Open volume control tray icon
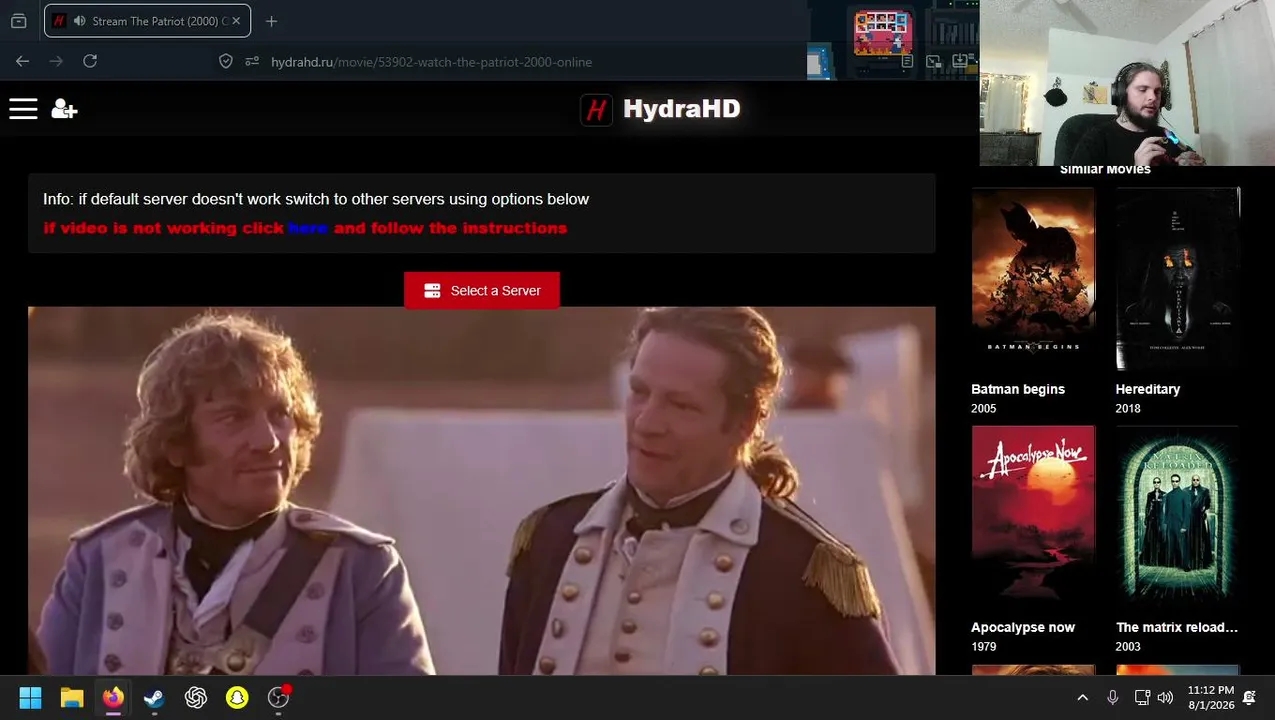 (1165, 698)
